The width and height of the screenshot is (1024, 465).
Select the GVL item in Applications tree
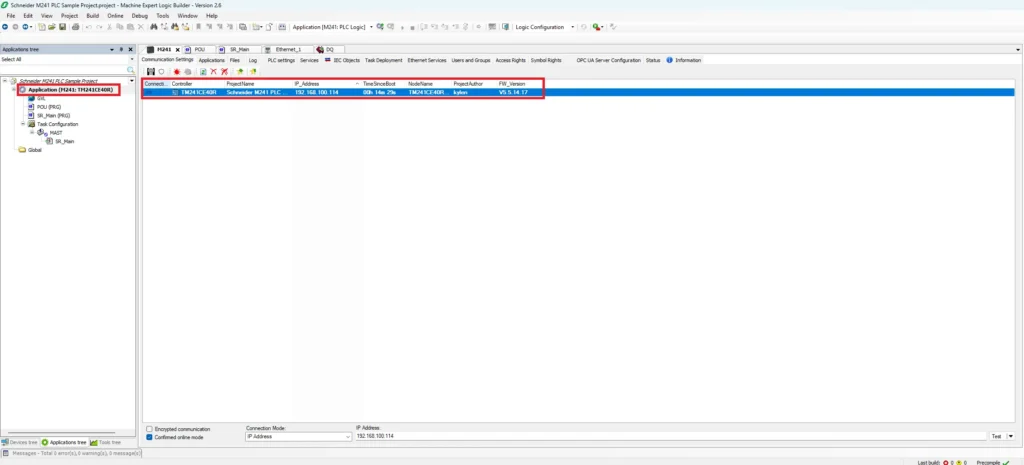click(x=40, y=98)
